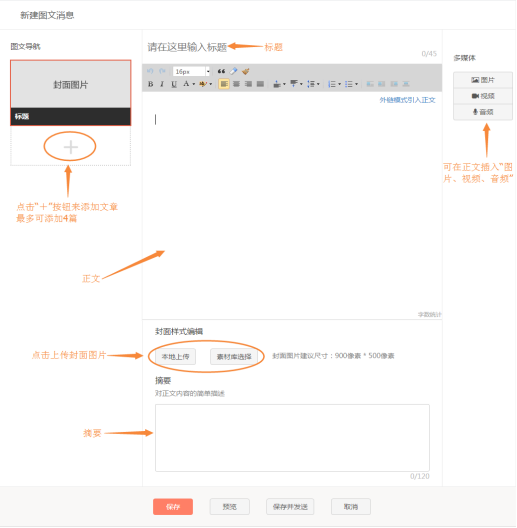Apply italic style to text
This screenshot has width=517, height=528.
click(x=162, y=84)
